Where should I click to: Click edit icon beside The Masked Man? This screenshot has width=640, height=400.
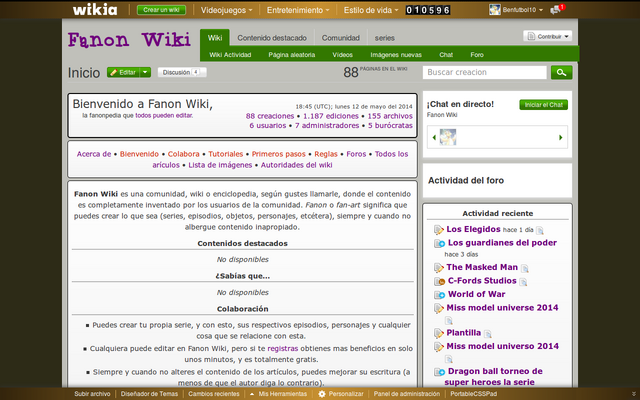coord(438,268)
